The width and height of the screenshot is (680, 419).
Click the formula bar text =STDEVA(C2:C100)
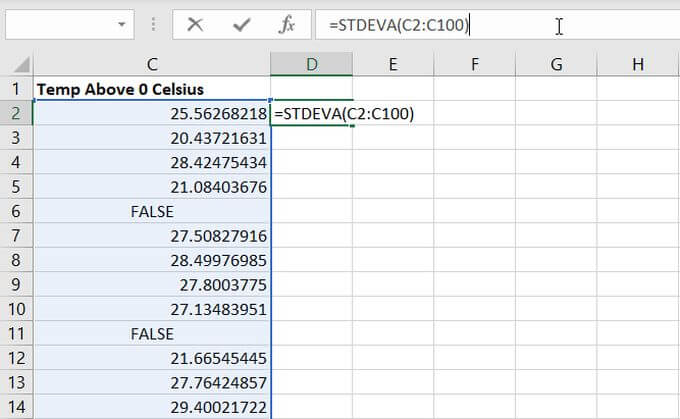coord(400,26)
